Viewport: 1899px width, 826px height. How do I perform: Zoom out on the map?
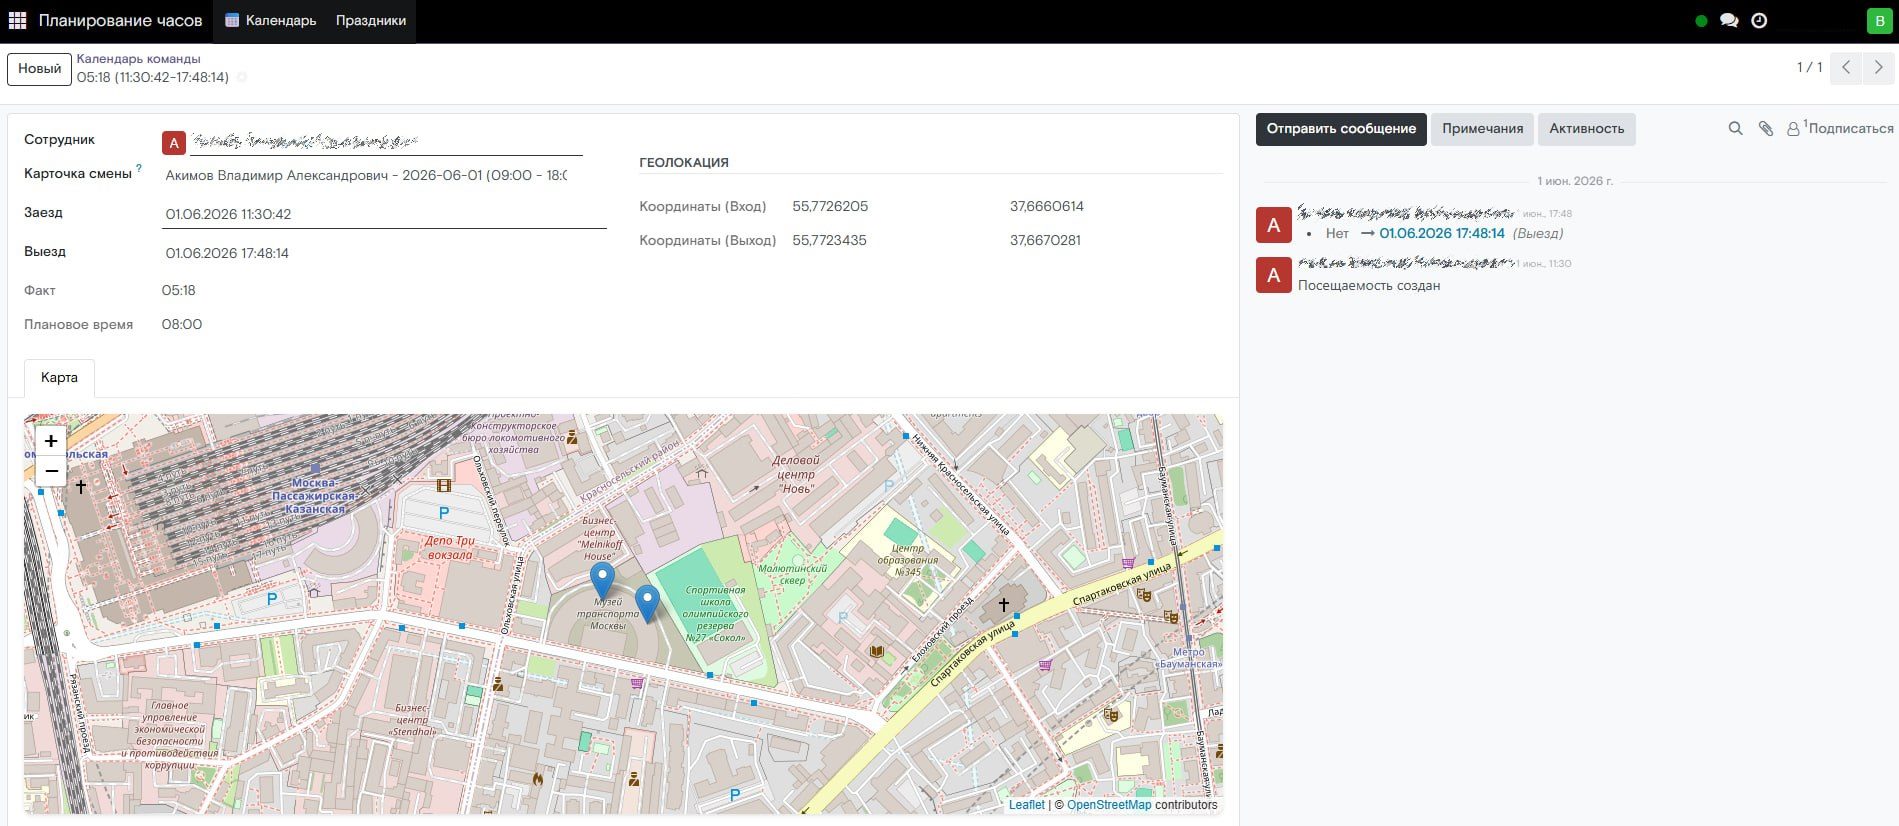51,471
